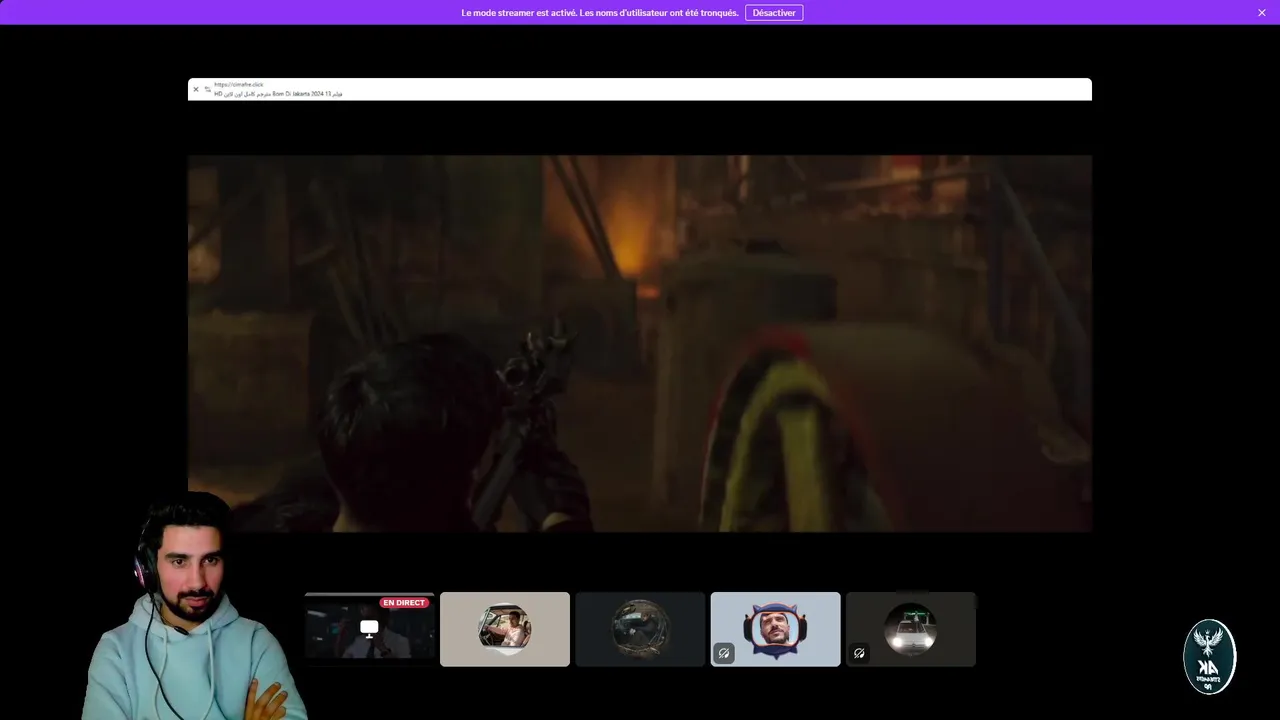This screenshot has height=720, width=1280.
Task: Select participant tile with beige background
Action: pos(505,629)
